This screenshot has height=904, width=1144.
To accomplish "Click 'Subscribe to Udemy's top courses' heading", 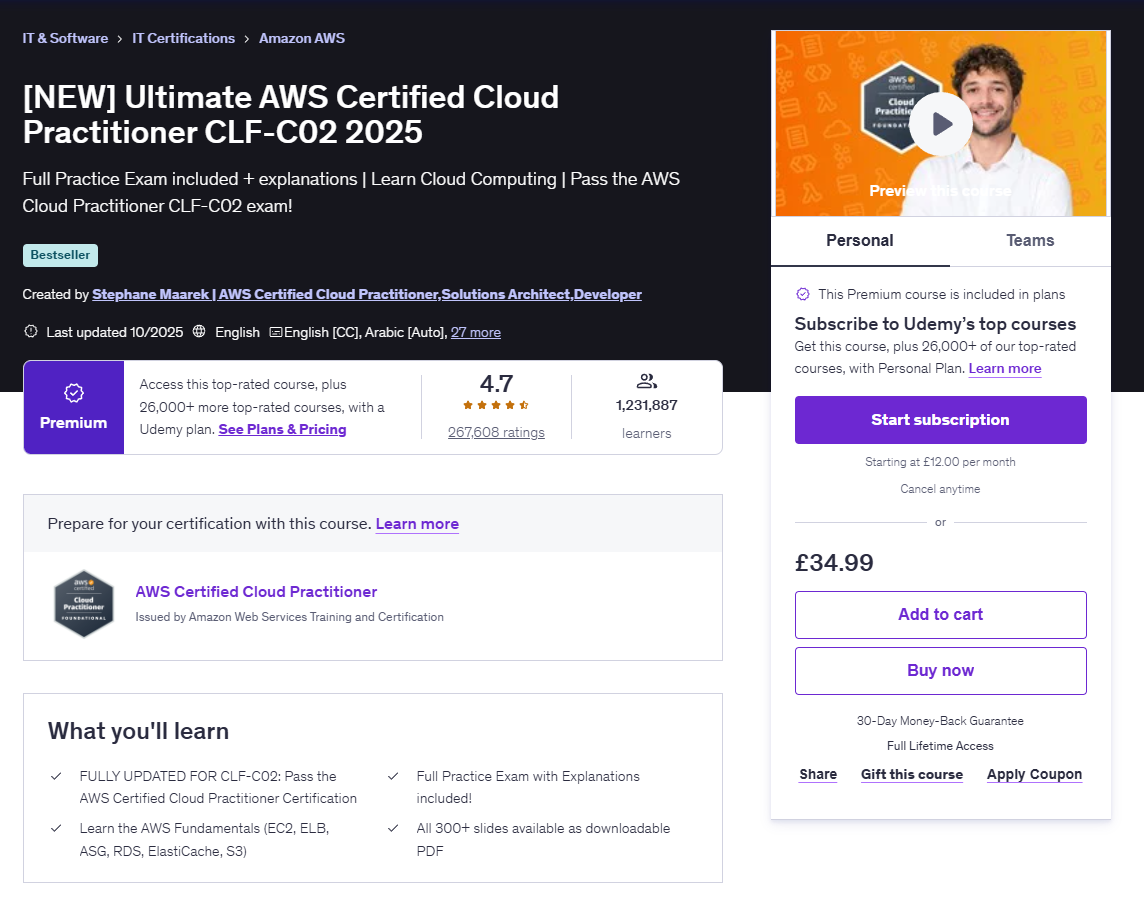I will tap(935, 324).
